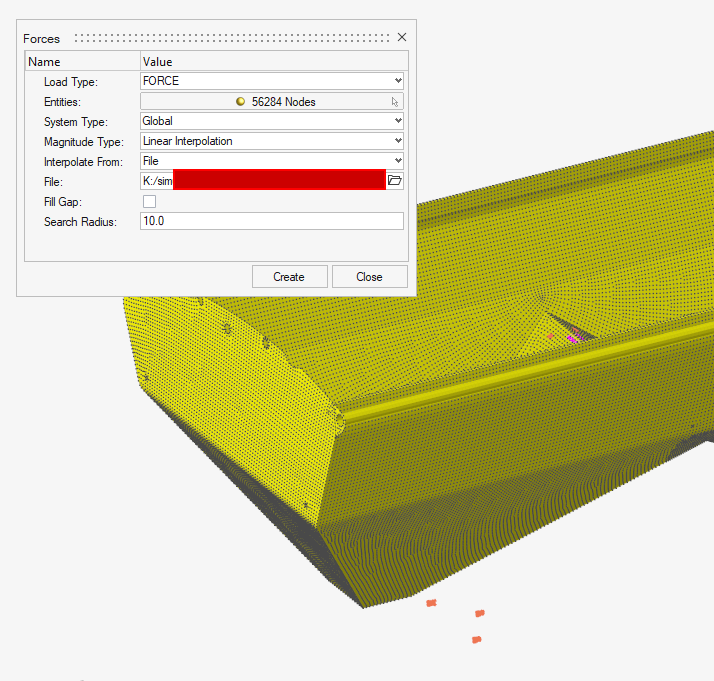Click the Load Type label
Viewport: 714px width, 681px height.
(71, 82)
